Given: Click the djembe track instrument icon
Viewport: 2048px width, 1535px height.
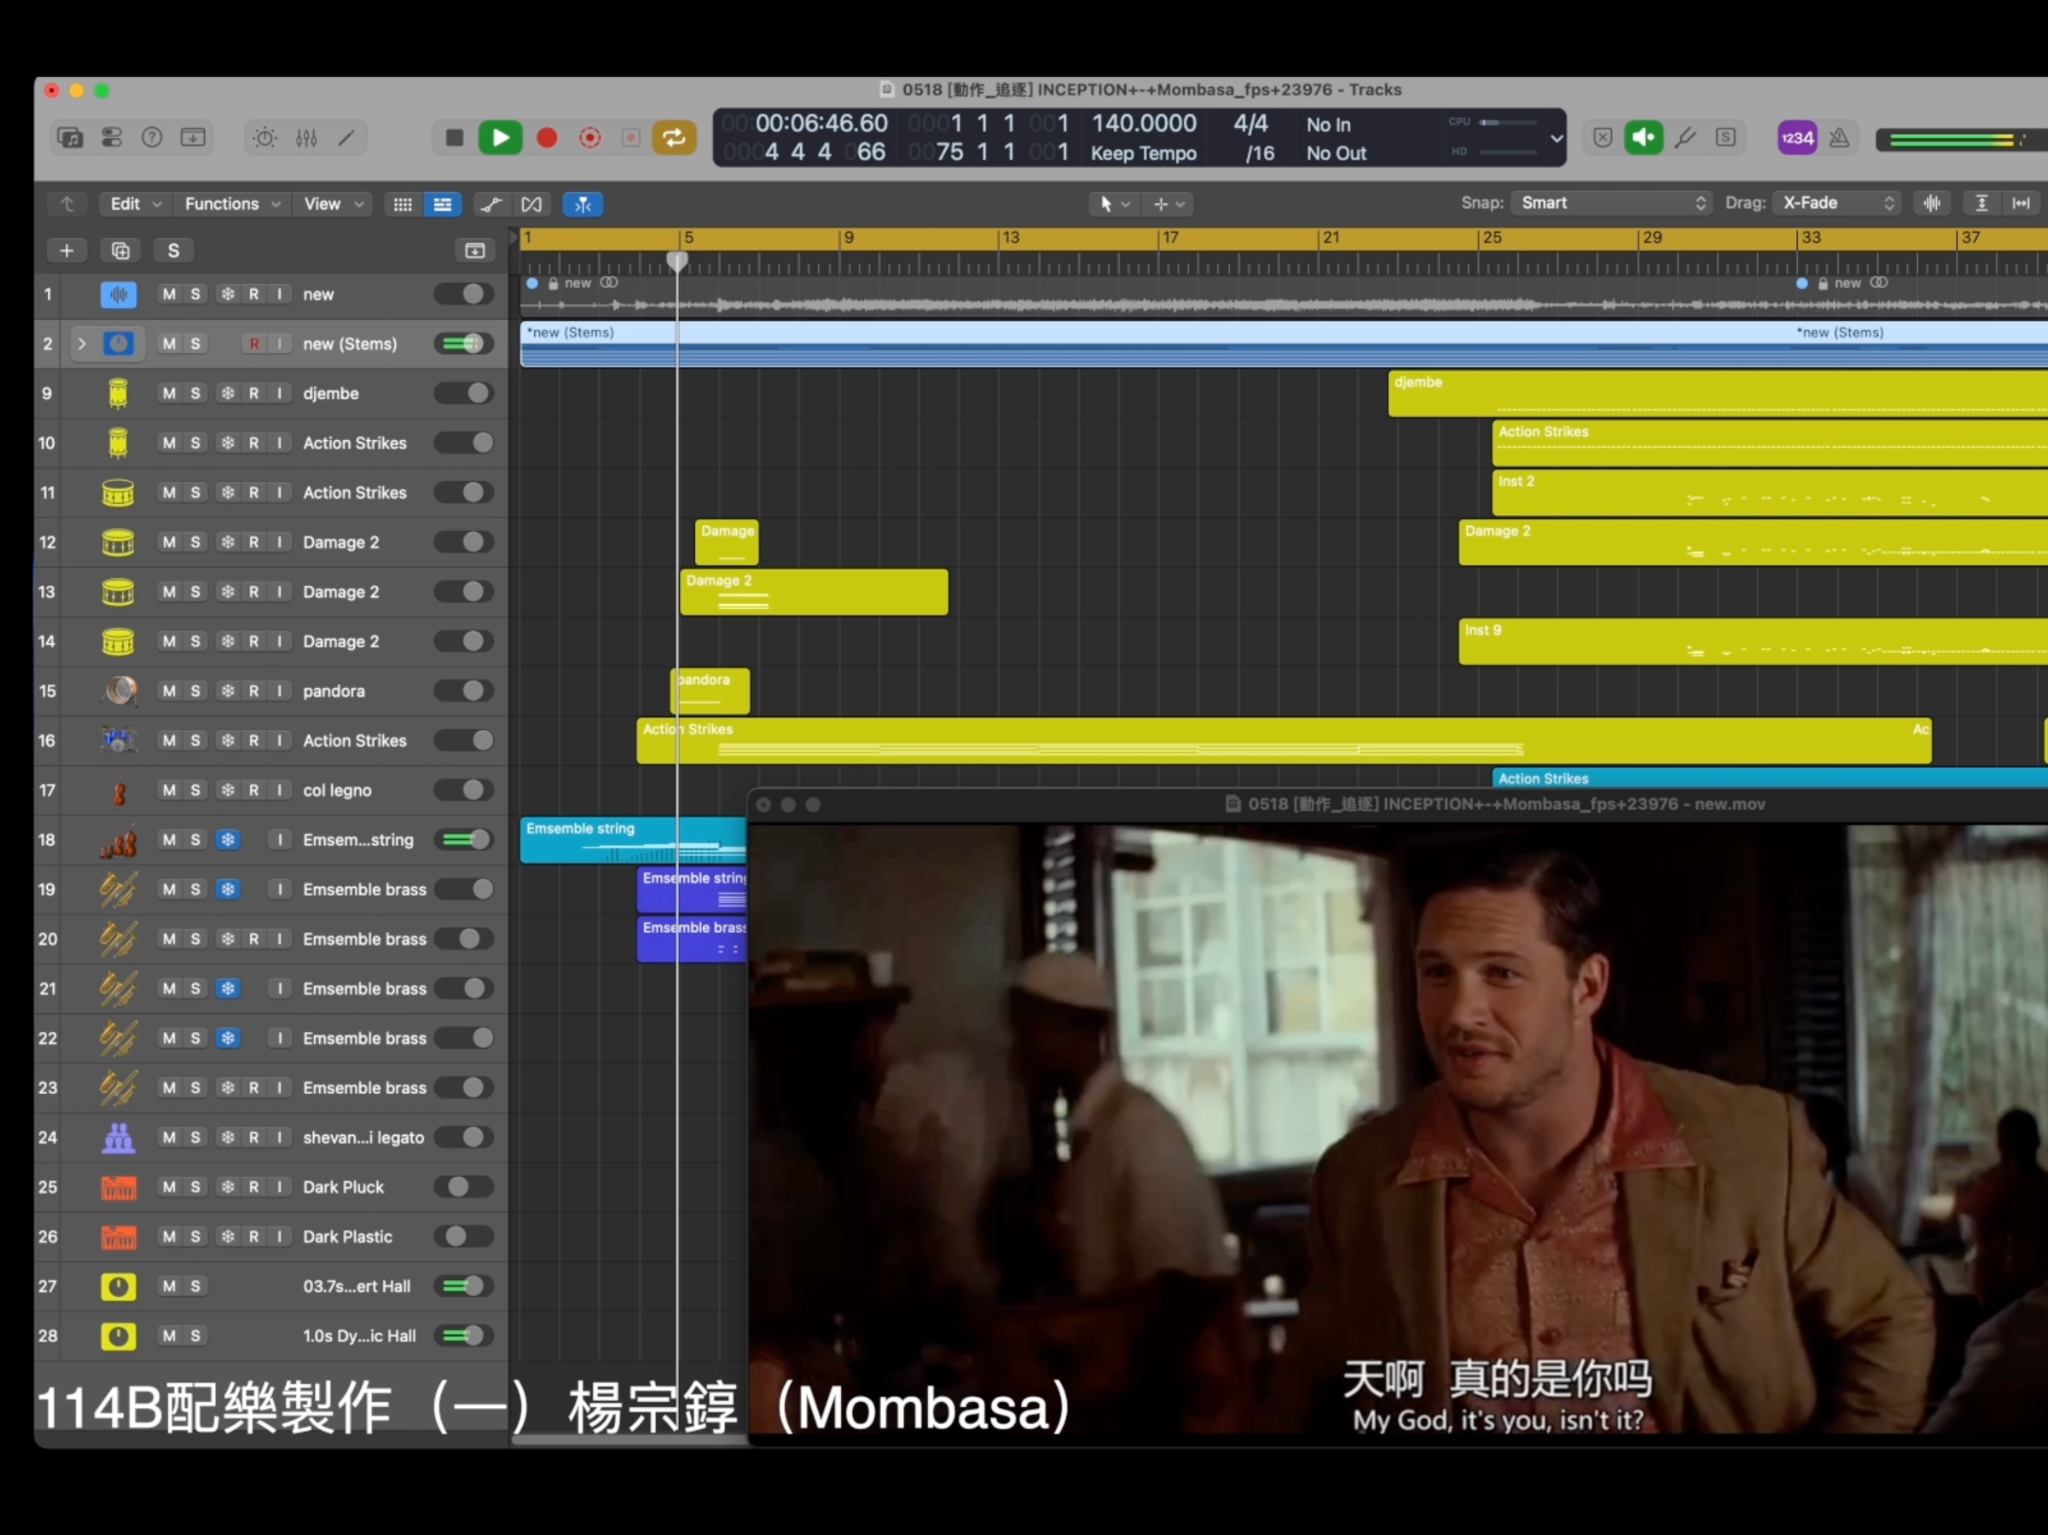Looking at the screenshot, I should tap(118, 393).
